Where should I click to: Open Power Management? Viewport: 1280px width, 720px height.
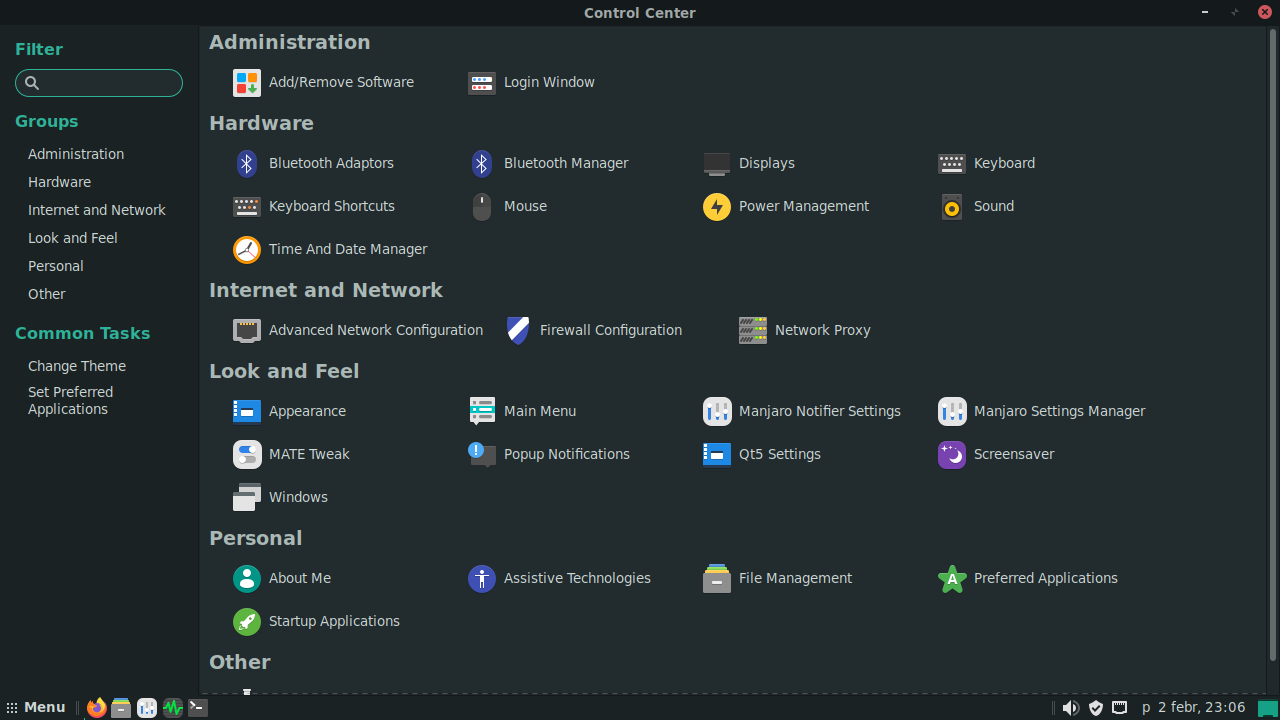click(x=786, y=206)
